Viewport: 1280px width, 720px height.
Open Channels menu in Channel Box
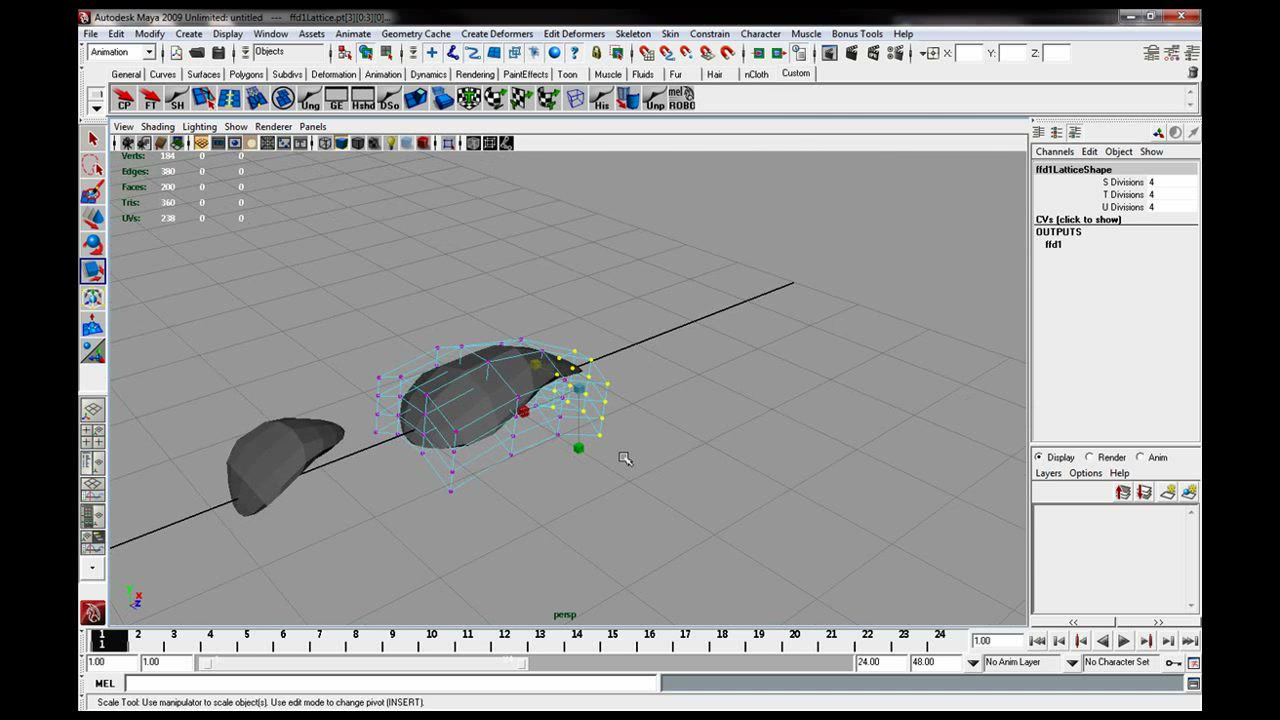1054,152
